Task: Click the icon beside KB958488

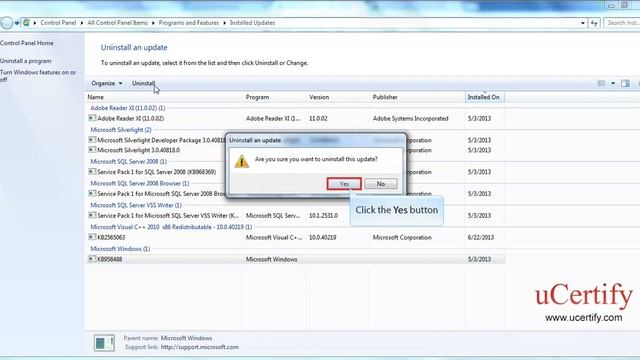Action: point(92,259)
